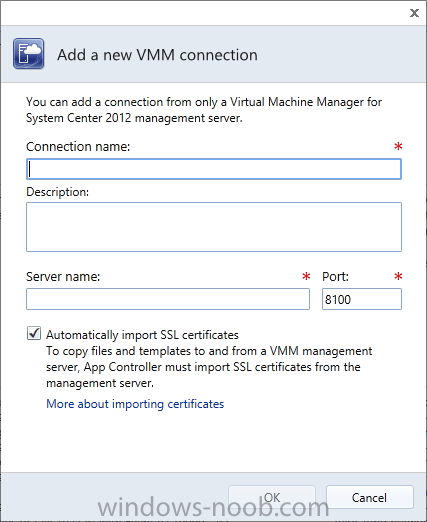Click inside the Description text box
427x522 pixels.
(x=214, y=227)
